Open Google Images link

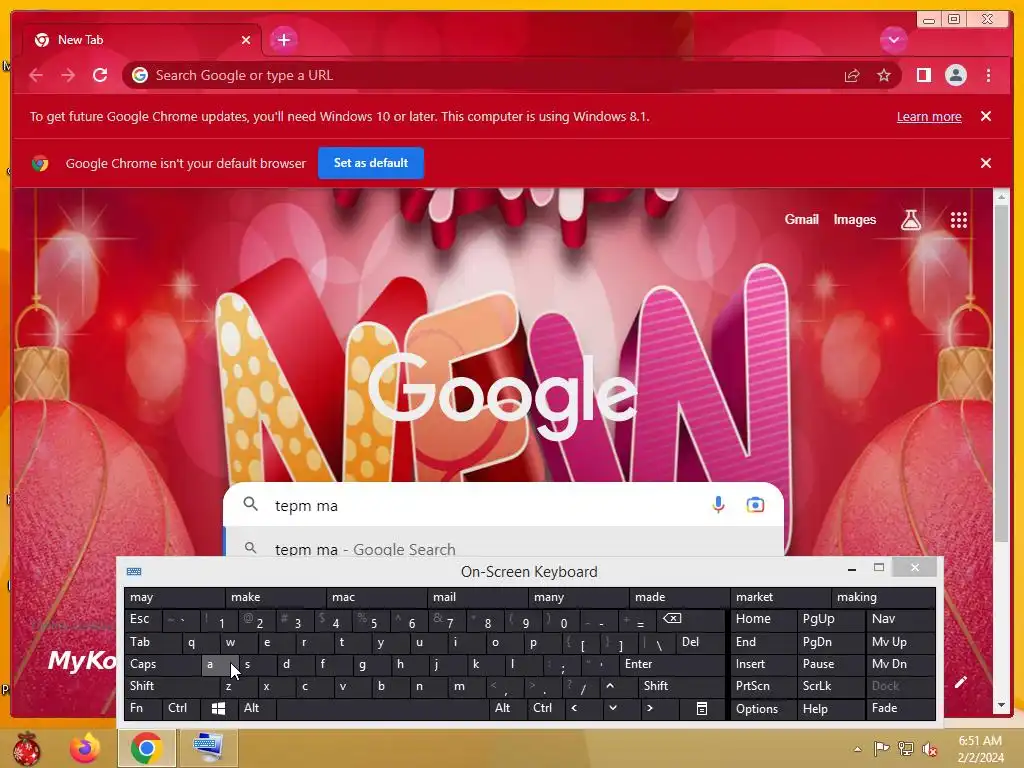[x=854, y=219]
